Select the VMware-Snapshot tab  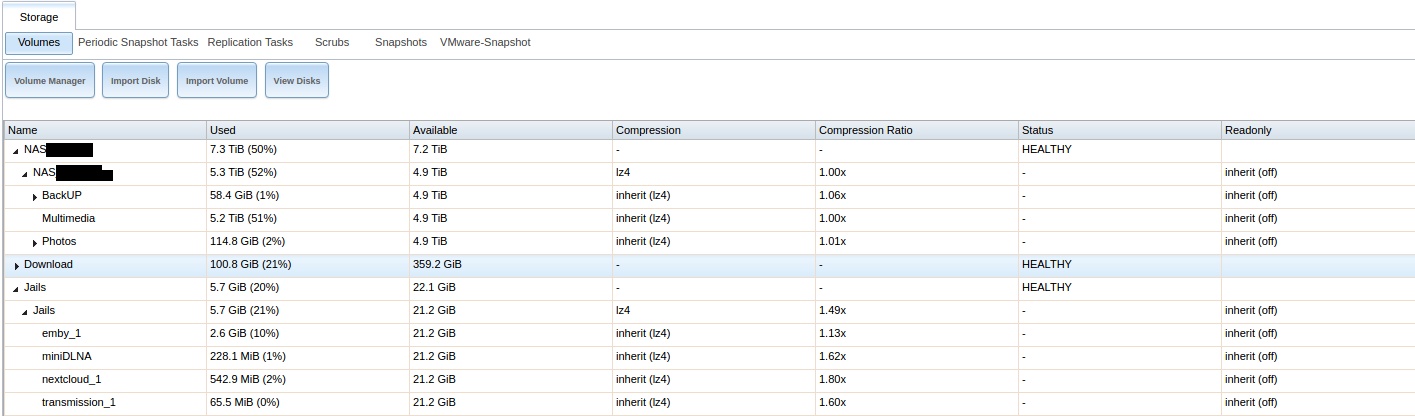point(485,42)
